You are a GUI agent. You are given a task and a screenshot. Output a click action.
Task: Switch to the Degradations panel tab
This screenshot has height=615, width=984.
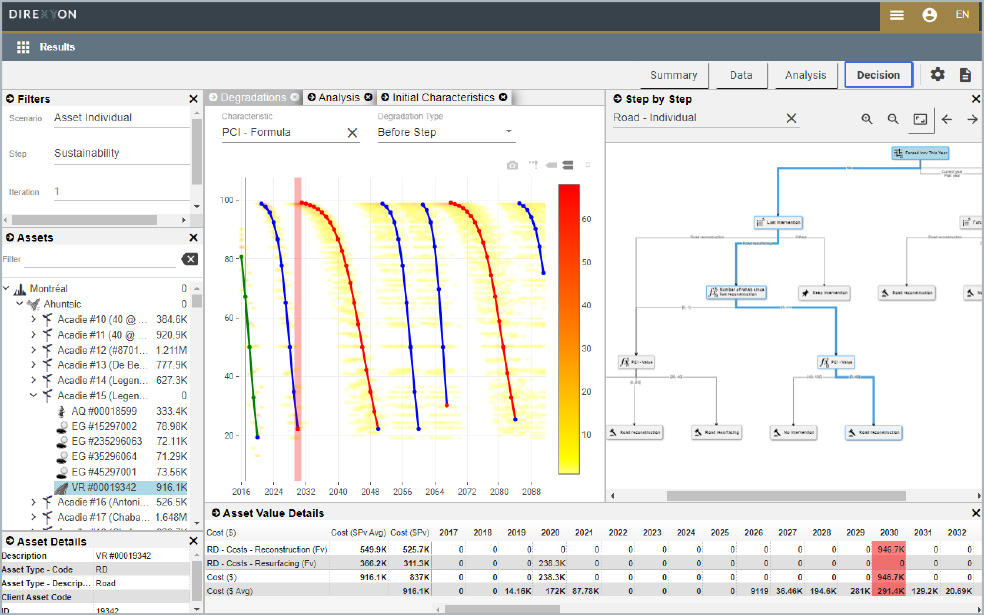pyautogui.click(x=253, y=97)
